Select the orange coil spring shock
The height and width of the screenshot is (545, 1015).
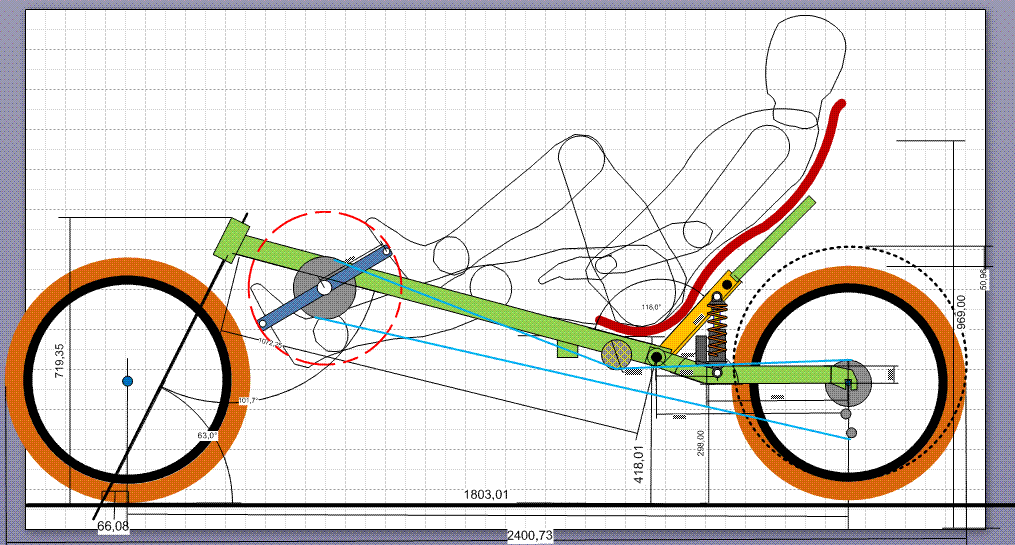[x=717, y=327]
